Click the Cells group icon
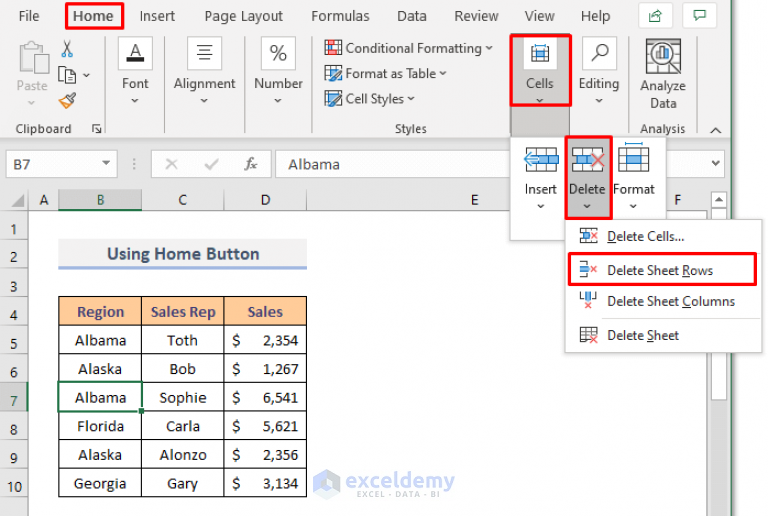Viewport: 768px width, 516px height. (x=540, y=53)
